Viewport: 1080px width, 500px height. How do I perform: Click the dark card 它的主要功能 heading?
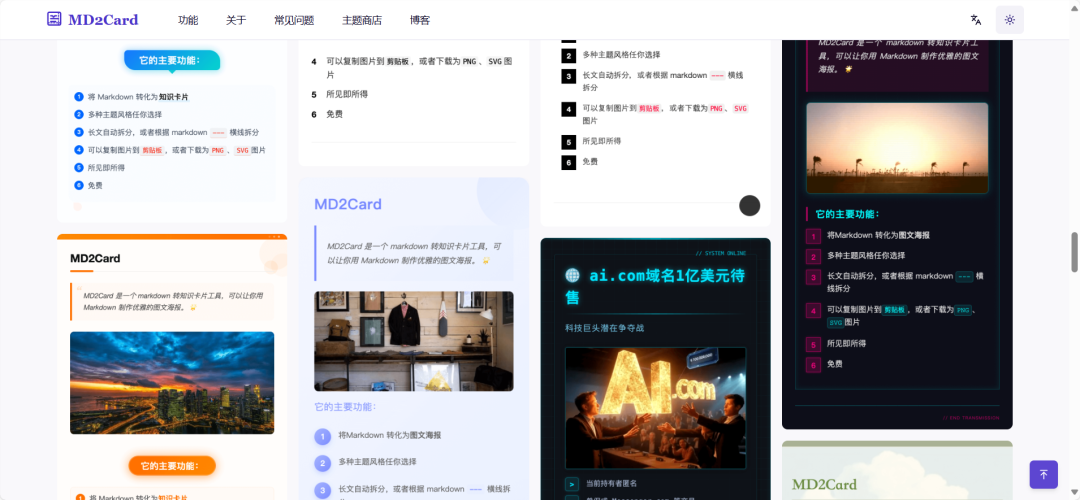click(x=848, y=214)
